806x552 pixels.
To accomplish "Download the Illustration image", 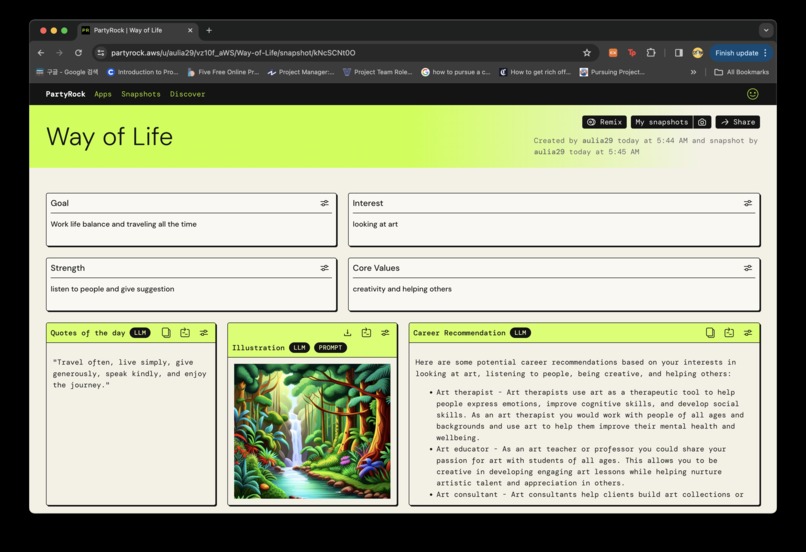I will click(x=347, y=333).
